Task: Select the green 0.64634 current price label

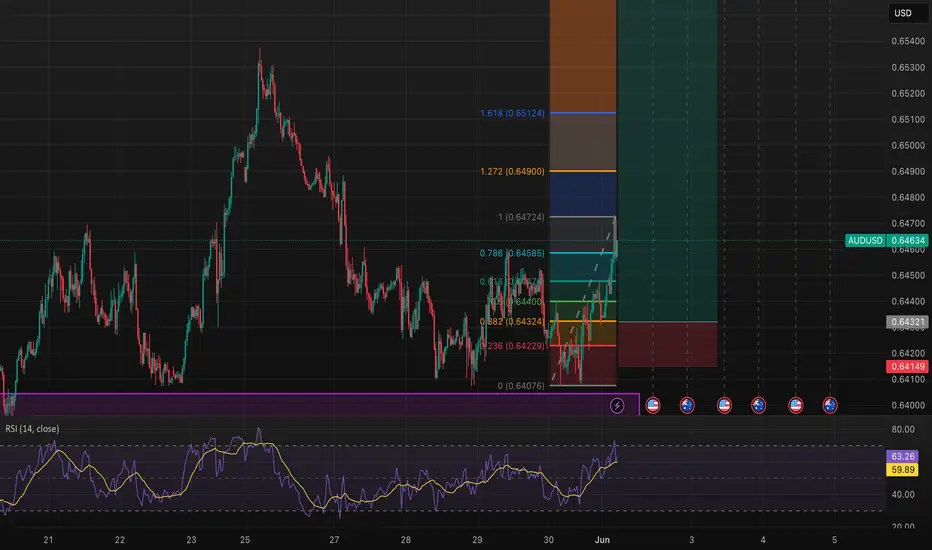Action: point(907,241)
